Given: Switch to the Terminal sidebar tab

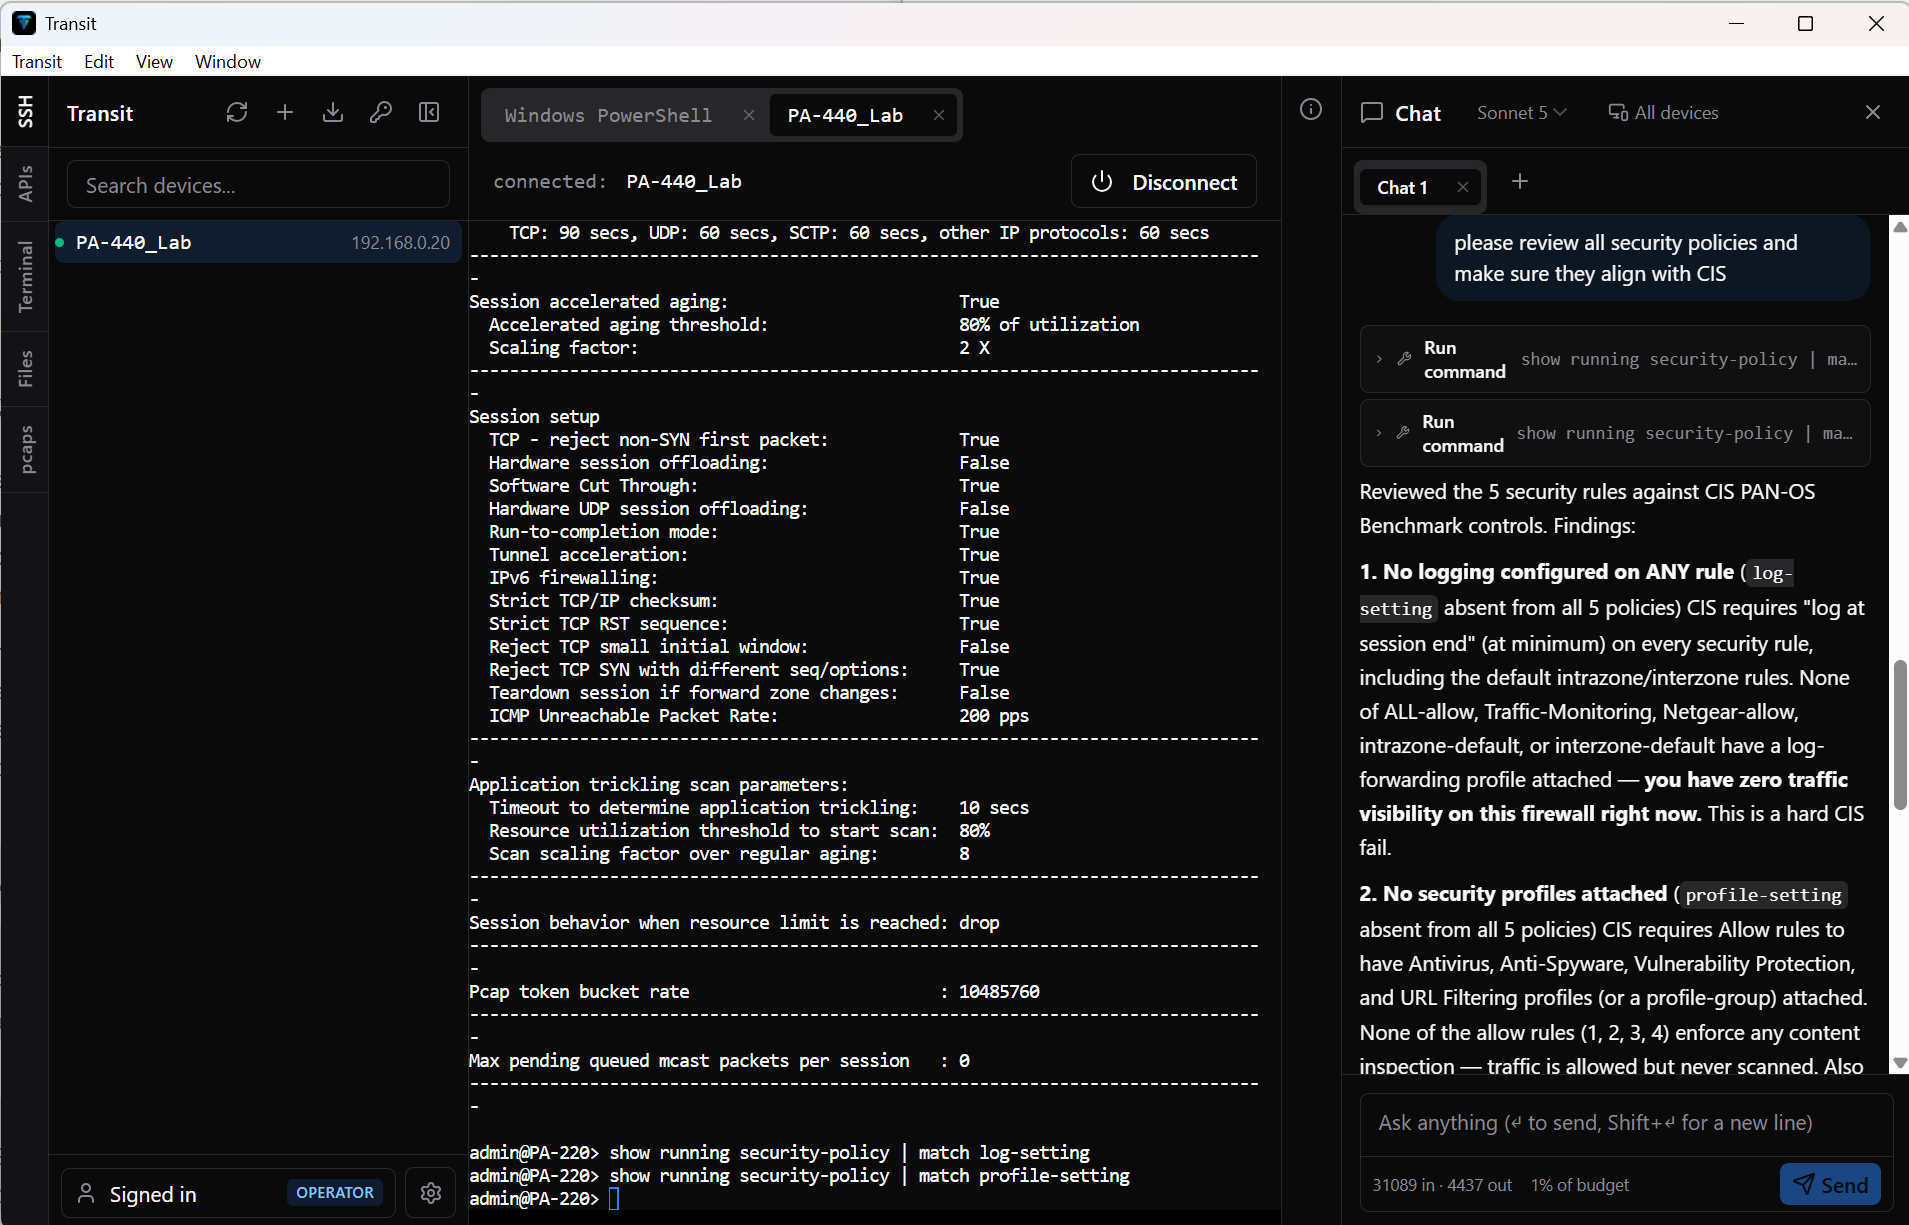Looking at the screenshot, I should click(25, 276).
